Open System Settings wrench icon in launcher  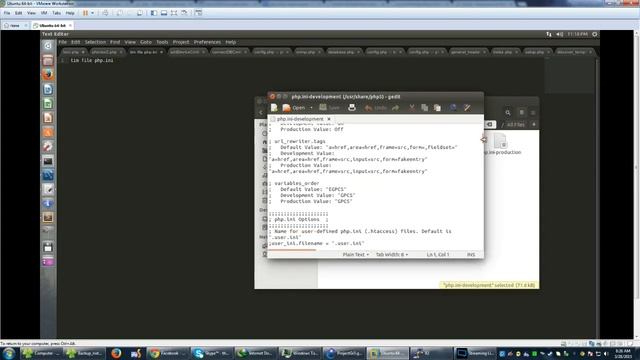pos(48,146)
